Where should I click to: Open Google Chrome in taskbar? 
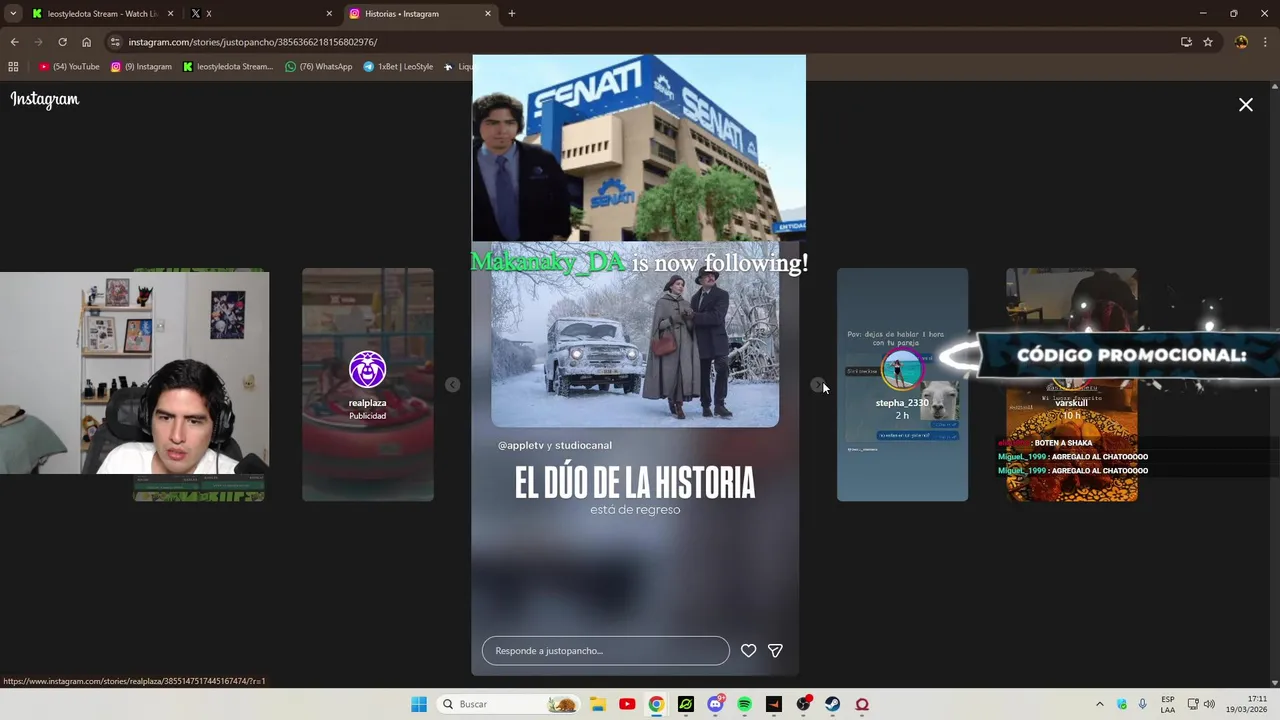(x=656, y=704)
